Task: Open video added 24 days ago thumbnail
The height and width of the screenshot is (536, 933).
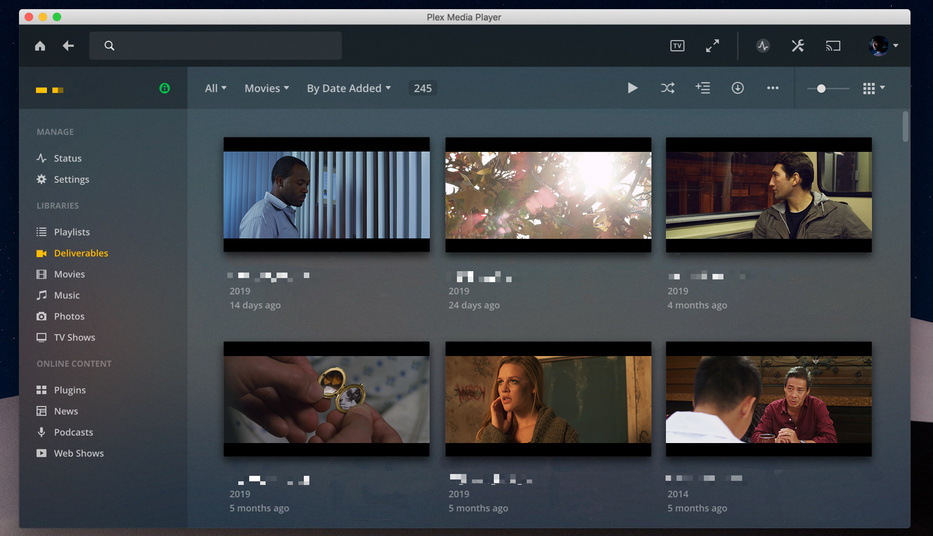Action: (x=548, y=195)
